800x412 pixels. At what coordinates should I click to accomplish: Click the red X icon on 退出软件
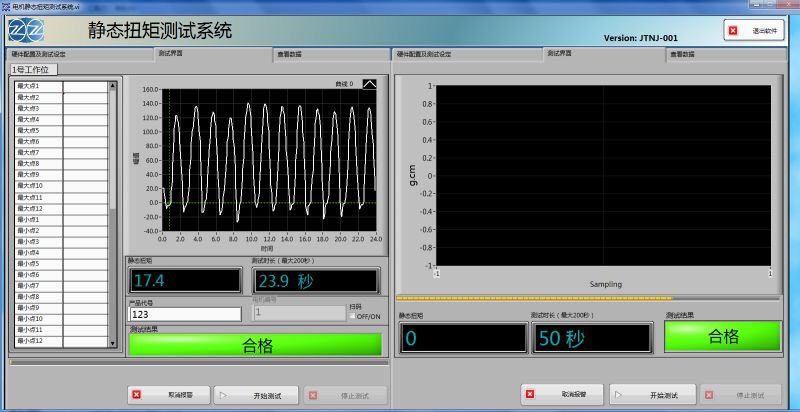733,31
